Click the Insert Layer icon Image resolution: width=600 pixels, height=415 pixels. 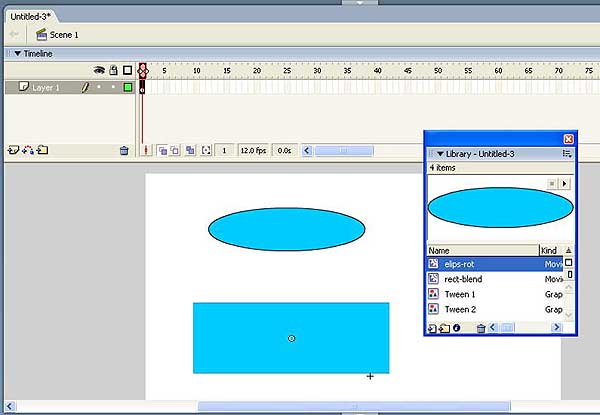point(12,150)
